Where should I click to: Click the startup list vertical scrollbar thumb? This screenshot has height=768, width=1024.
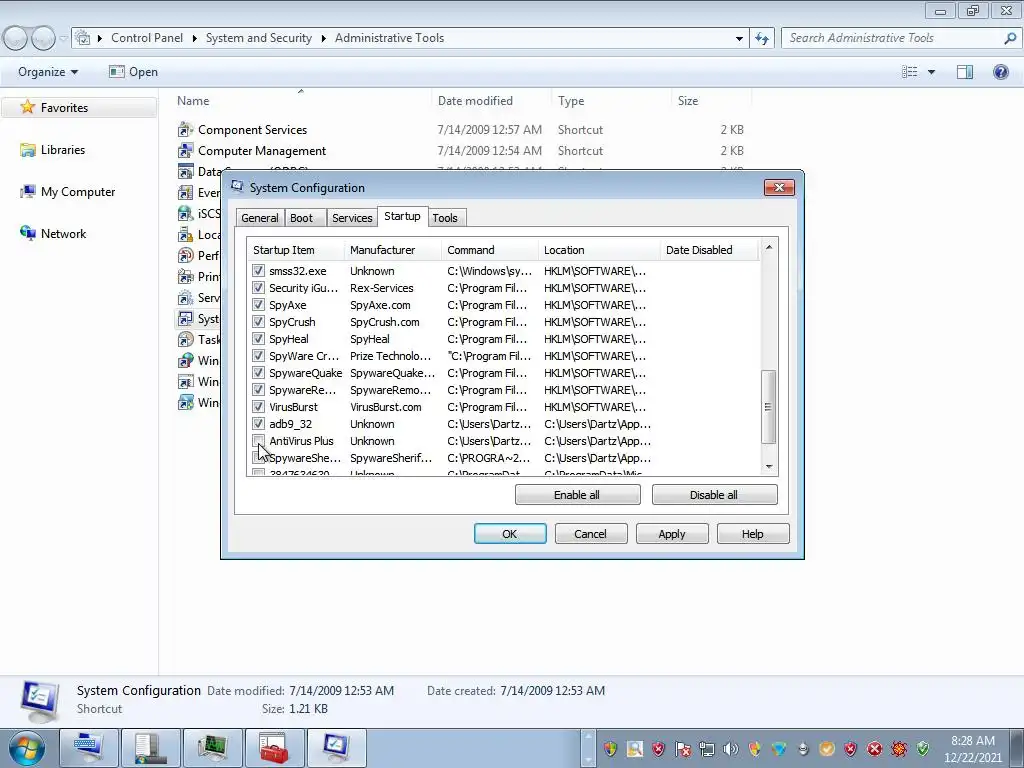[769, 406]
